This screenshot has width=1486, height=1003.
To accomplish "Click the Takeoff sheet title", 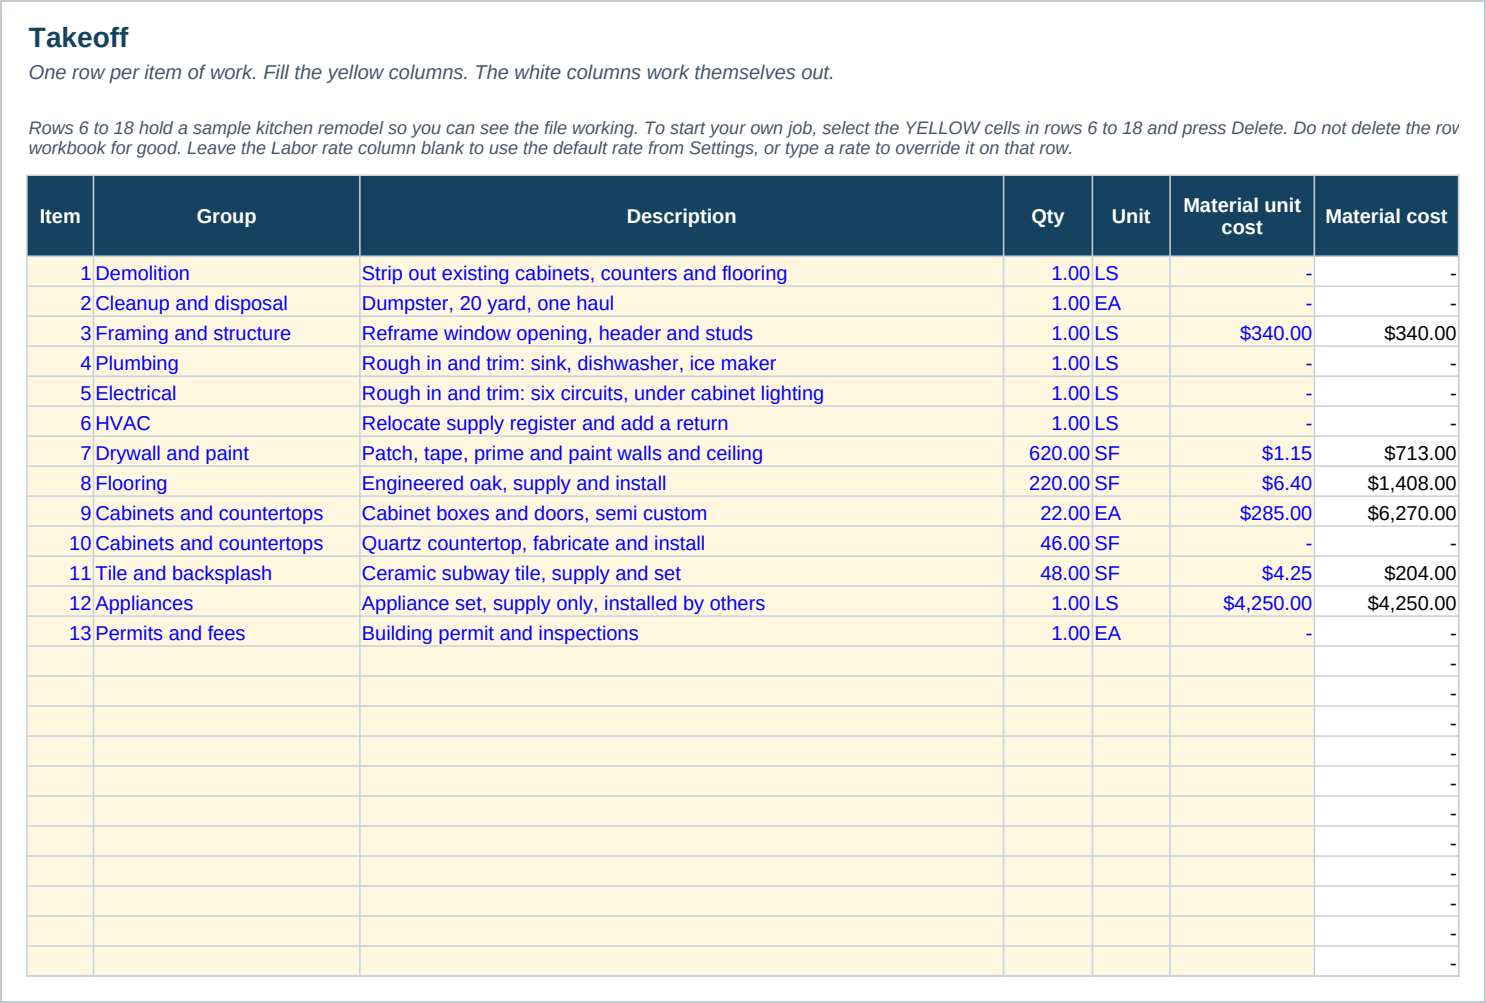I will [79, 38].
